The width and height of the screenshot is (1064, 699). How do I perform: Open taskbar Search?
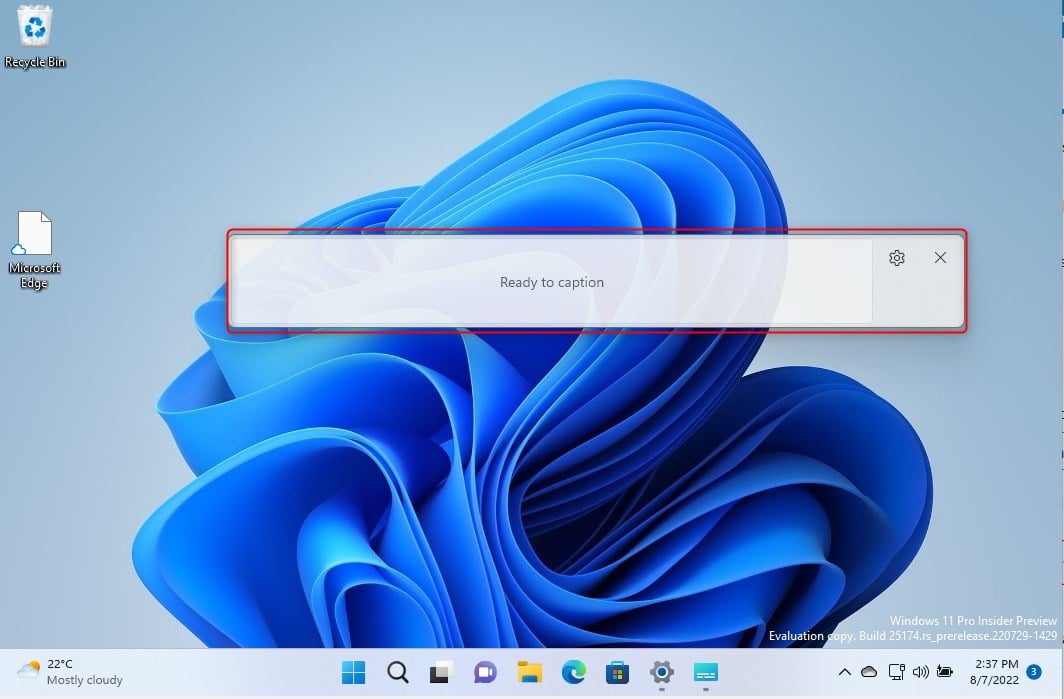click(397, 672)
